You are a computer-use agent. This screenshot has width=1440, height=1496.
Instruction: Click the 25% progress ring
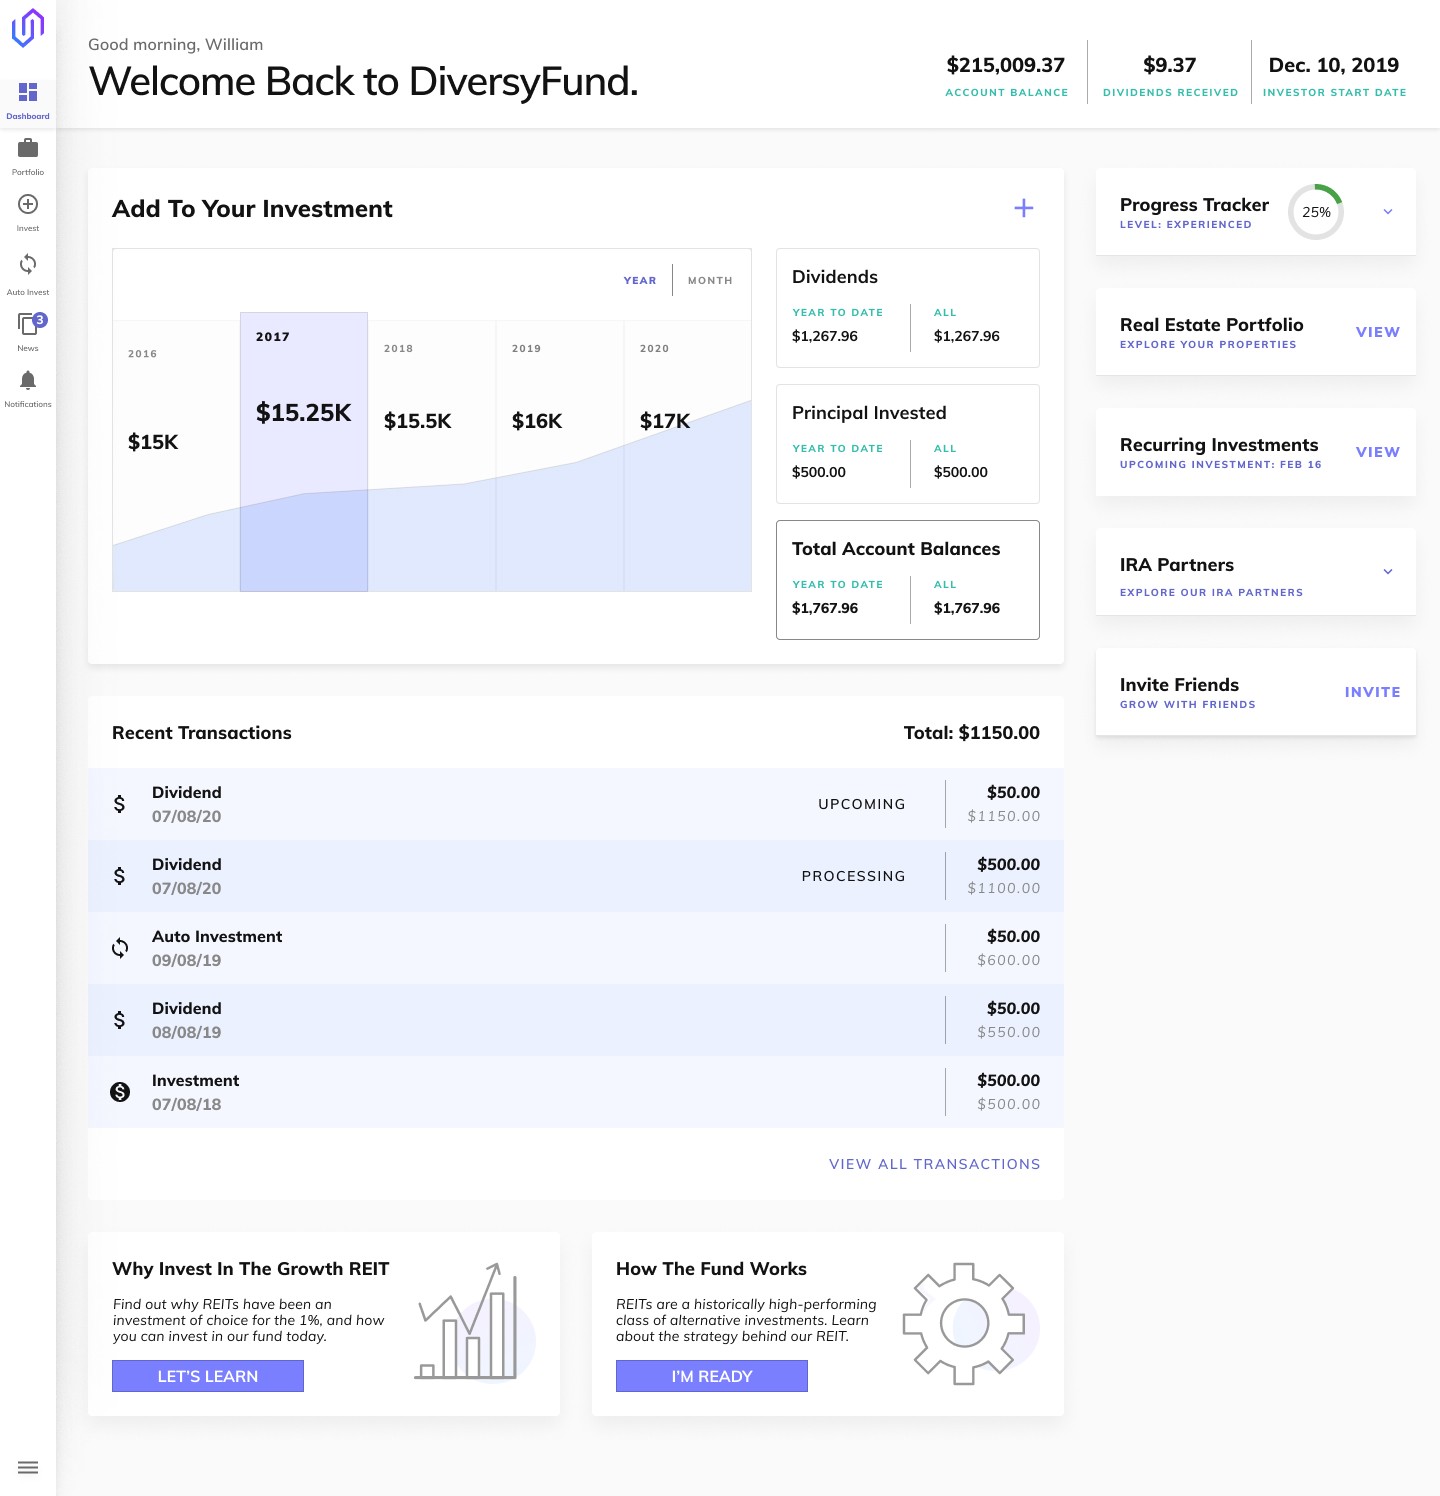point(1316,212)
